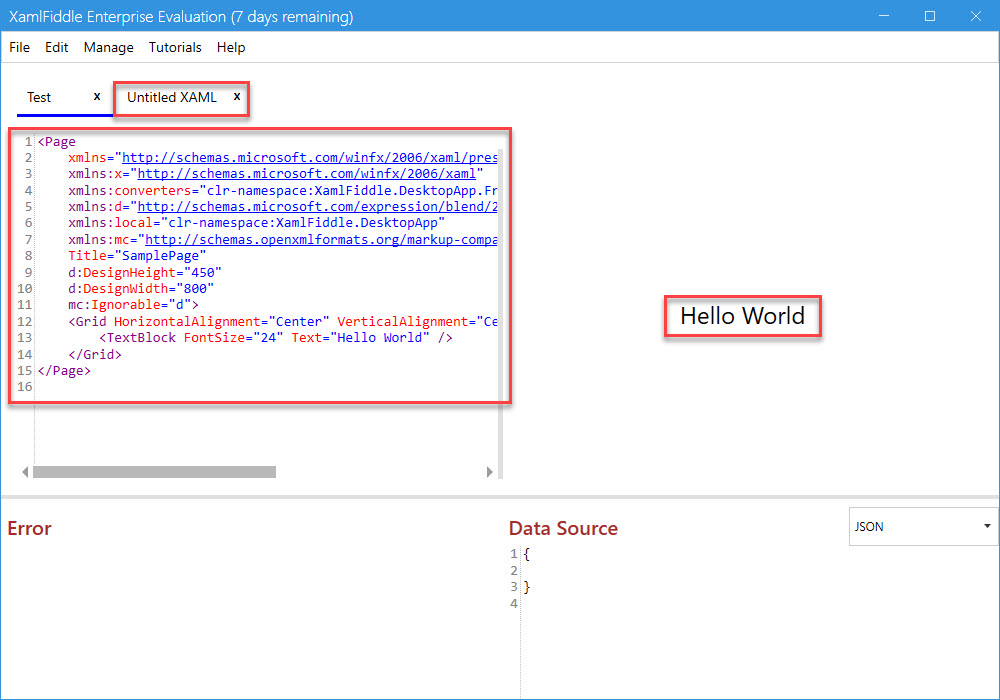
Task: Click the code editor horizontal scrollbar thumb
Action: pyautogui.click(x=154, y=472)
